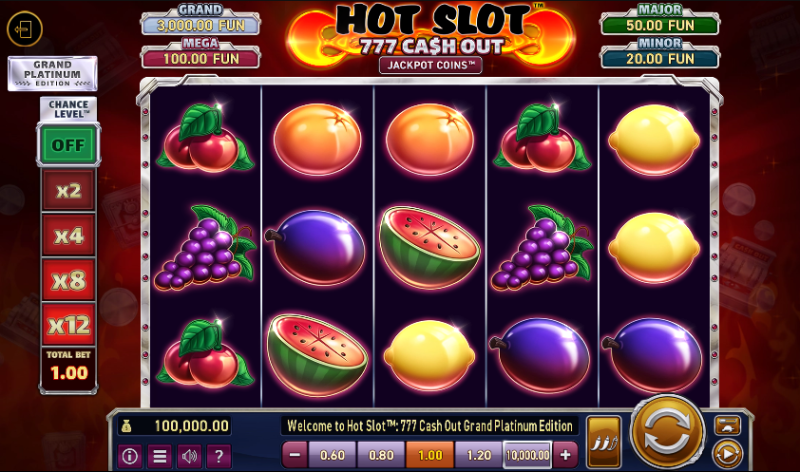This screenshot has height=472, width=800.
Task: Set Chance Level to OFF
Action: (x=68, y=145)
